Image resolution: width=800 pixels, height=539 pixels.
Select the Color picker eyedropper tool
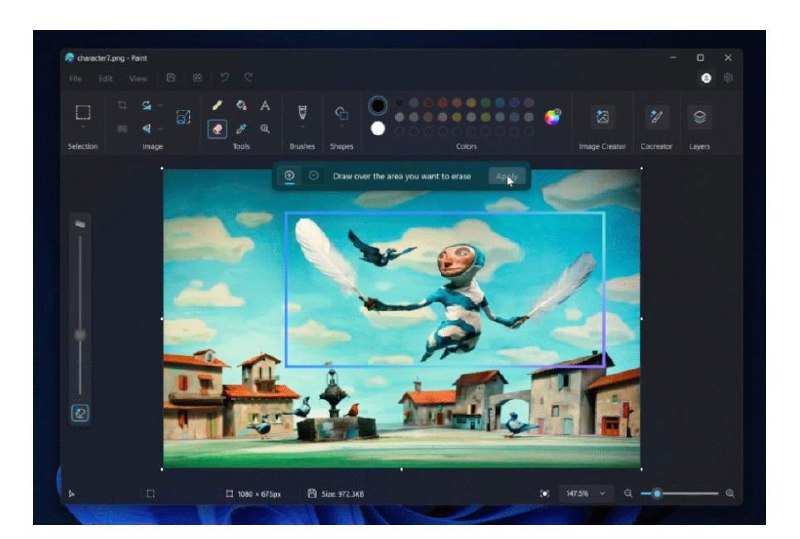[x=241, y=129]
